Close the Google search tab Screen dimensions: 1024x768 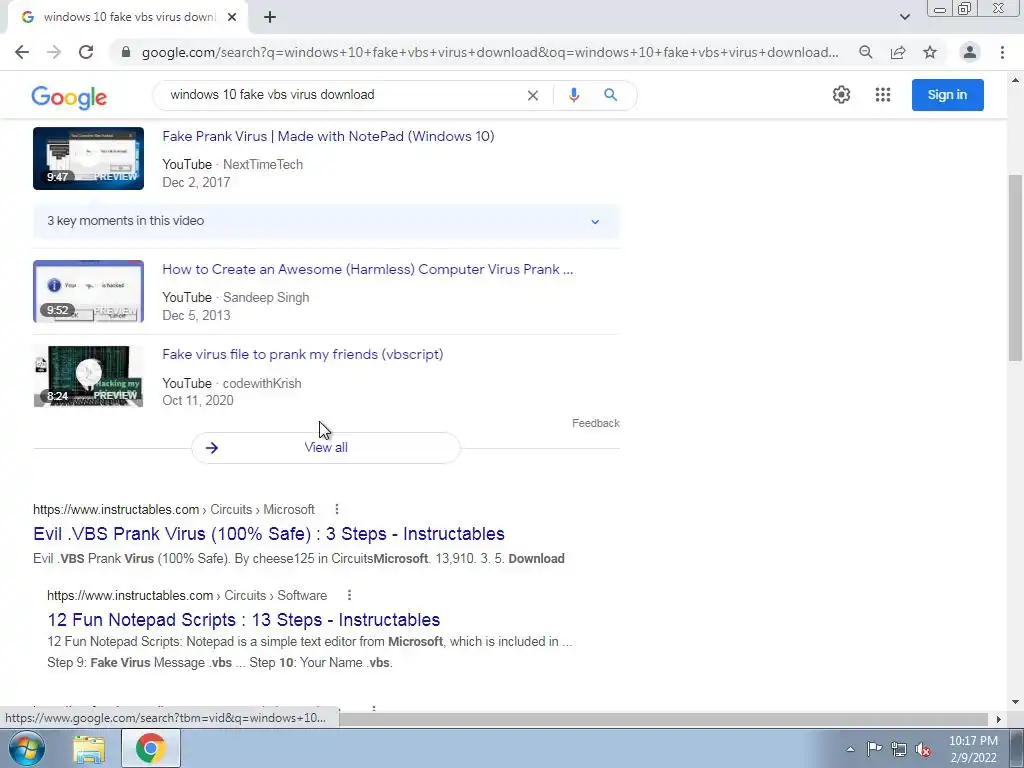[x=232, y=18]
